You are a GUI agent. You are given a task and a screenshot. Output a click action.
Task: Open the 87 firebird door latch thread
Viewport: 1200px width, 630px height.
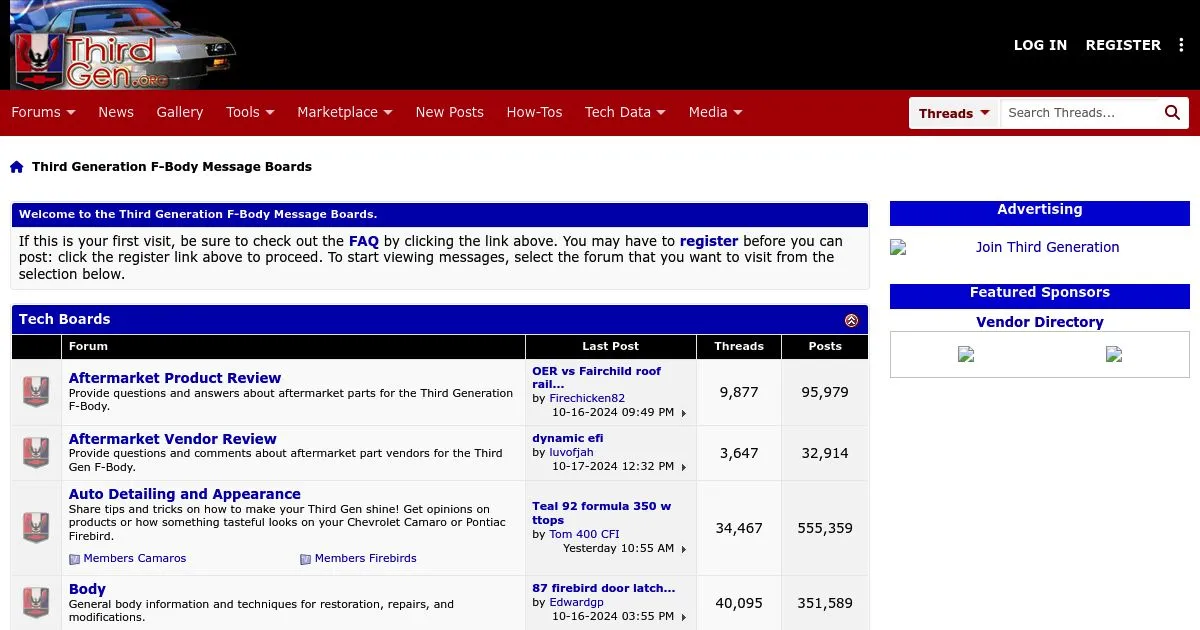click(x=604, y=588)
